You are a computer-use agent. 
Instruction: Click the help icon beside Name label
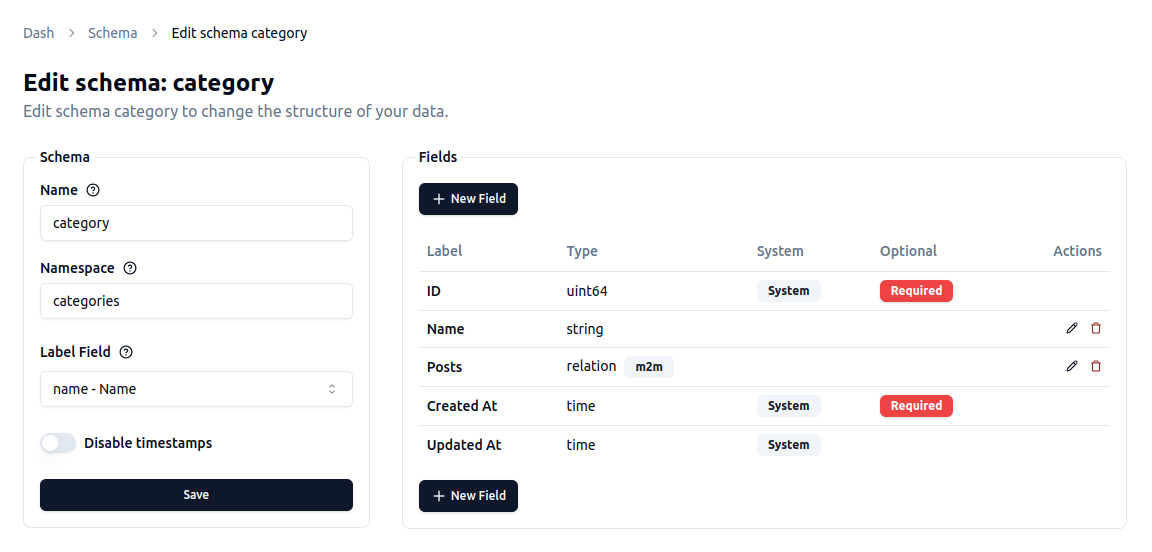tap(94, 190)
